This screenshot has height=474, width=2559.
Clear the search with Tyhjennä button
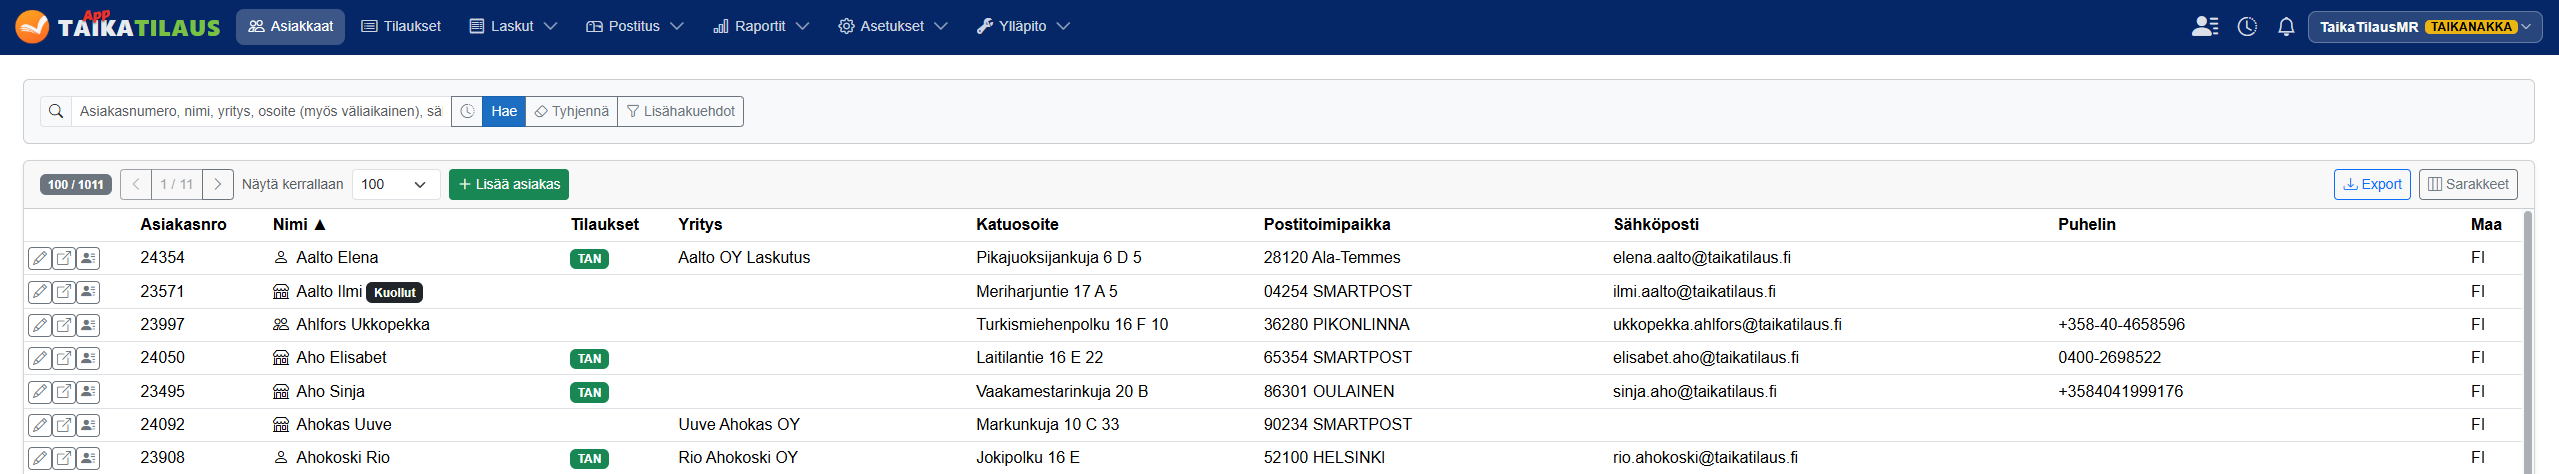coord(572,111)
